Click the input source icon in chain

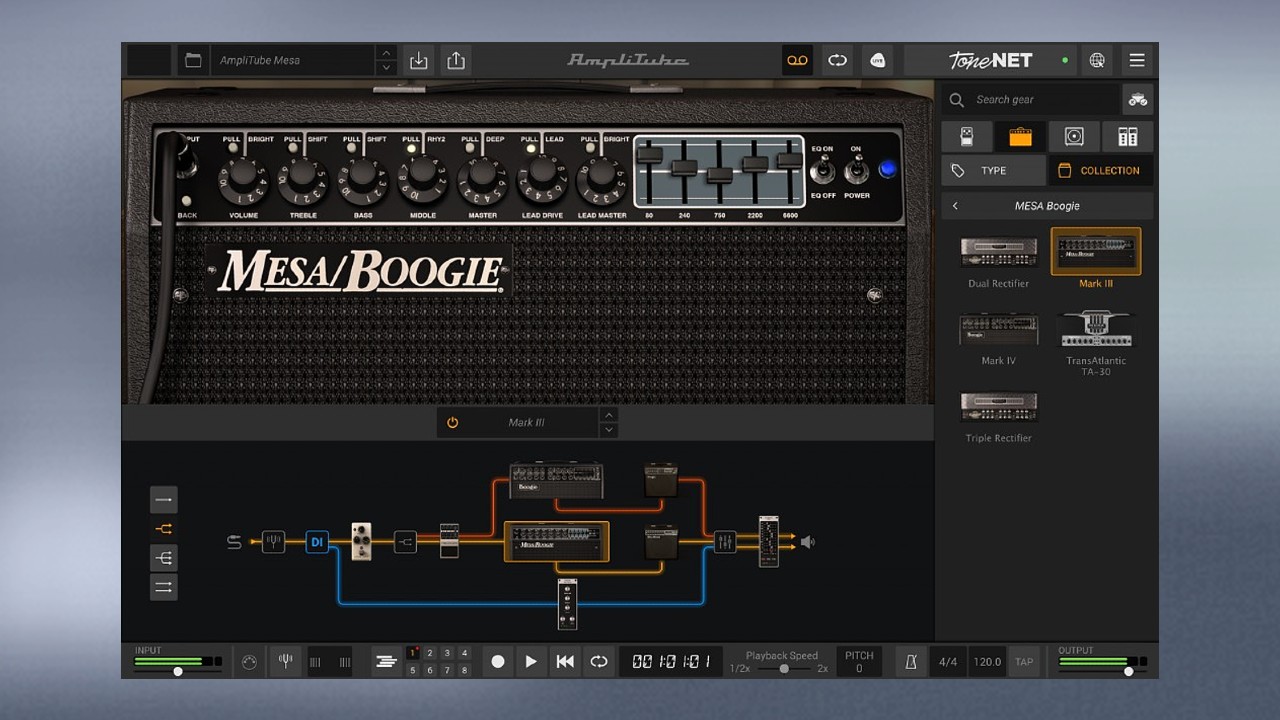click(x=234, y=542)
